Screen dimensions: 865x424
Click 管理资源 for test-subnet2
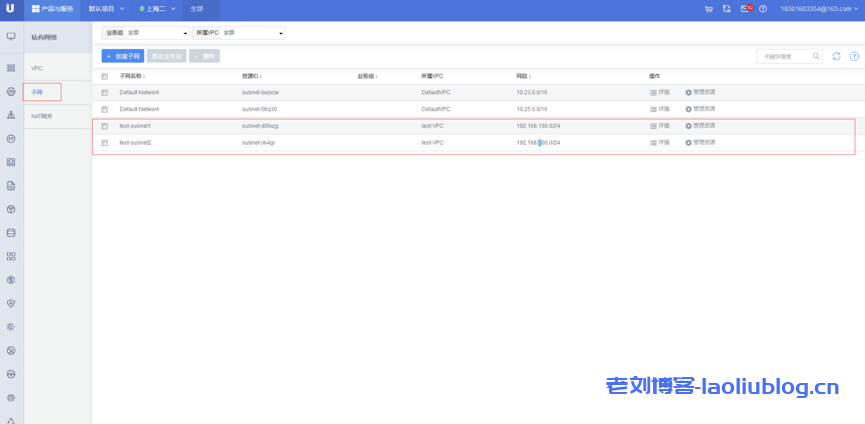coord(700,143)
